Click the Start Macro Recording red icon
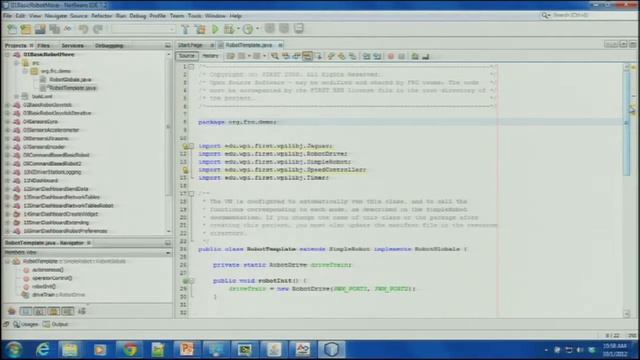Screen dimensions: 640x360 [391, 56]
